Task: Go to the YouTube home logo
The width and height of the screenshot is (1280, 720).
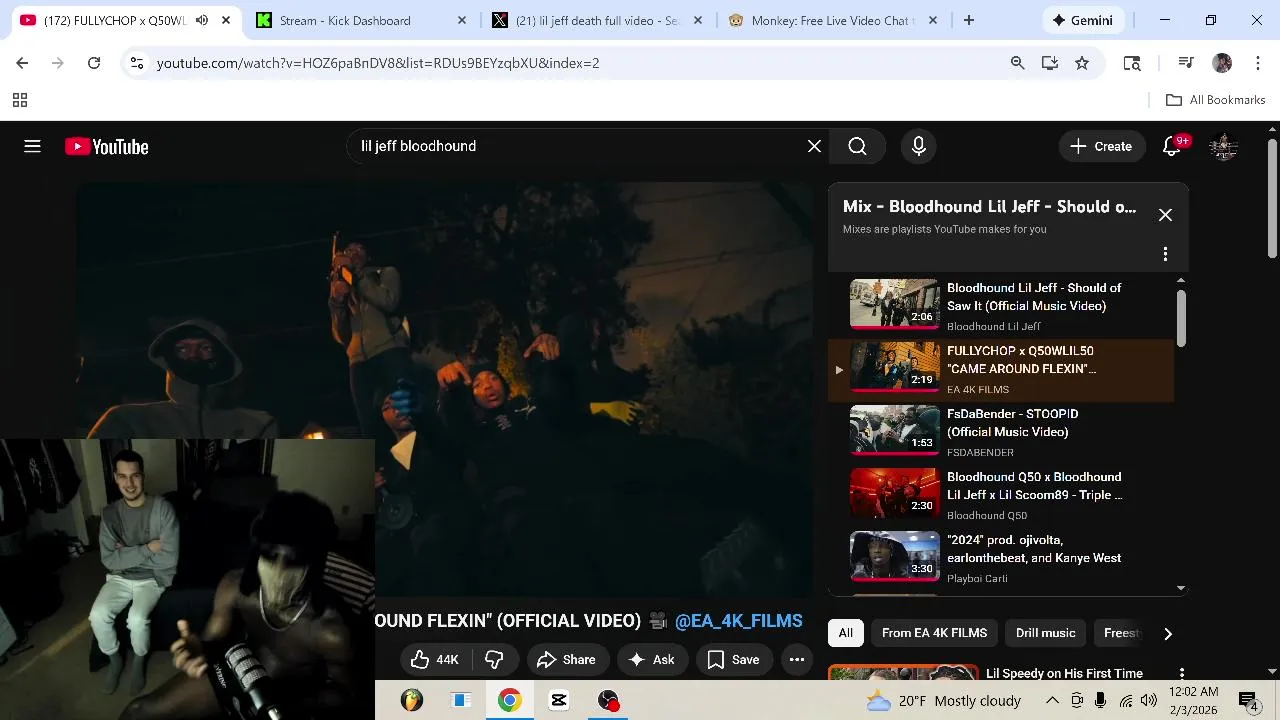Action: (x=107, y=147)
